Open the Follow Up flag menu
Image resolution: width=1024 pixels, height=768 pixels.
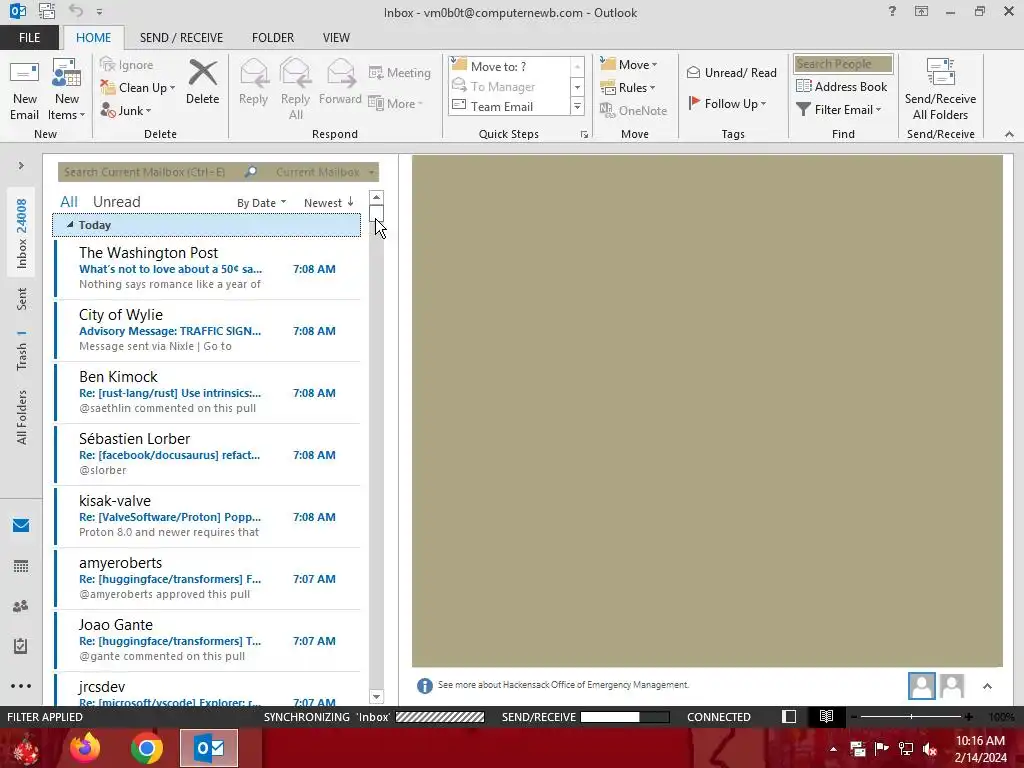[727, 103]
